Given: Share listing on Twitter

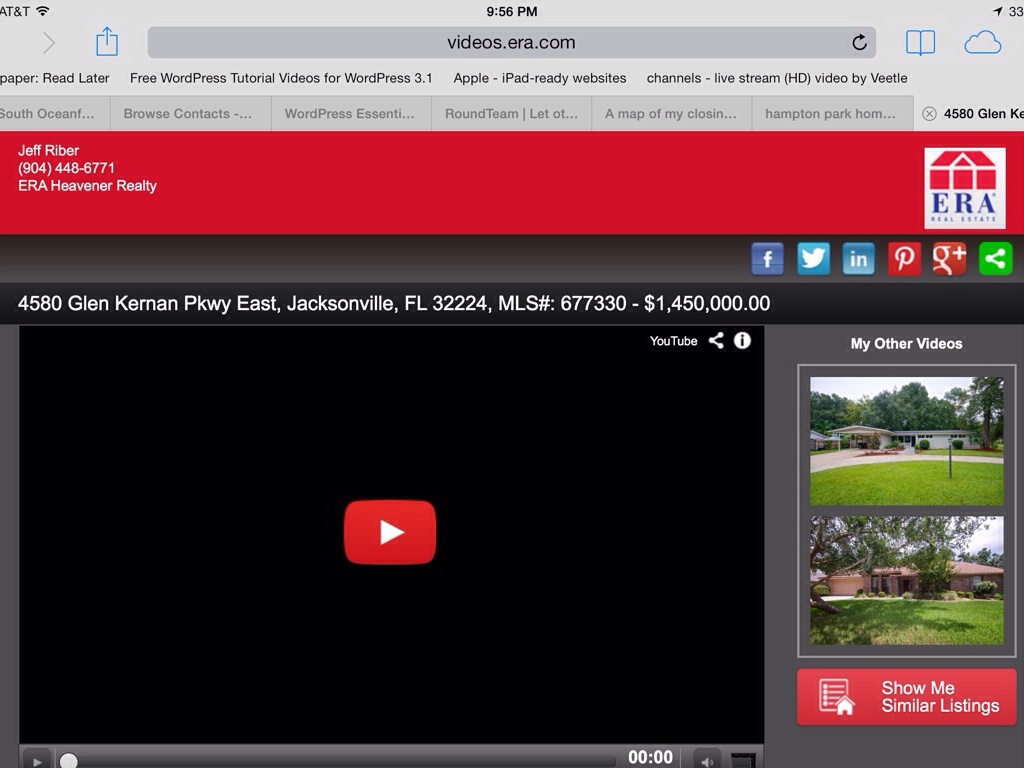Looking at the screenshot, I should 813,259.
